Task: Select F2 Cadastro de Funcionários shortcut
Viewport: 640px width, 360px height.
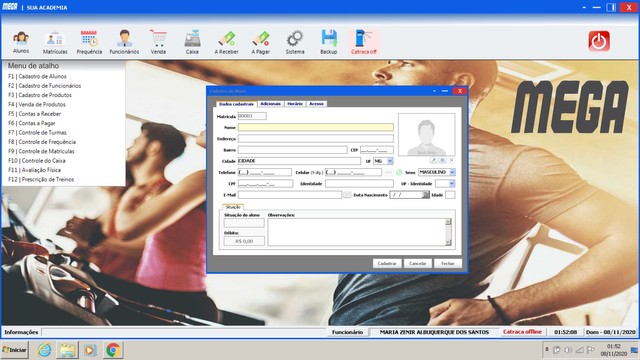Action: pos(44,86)
